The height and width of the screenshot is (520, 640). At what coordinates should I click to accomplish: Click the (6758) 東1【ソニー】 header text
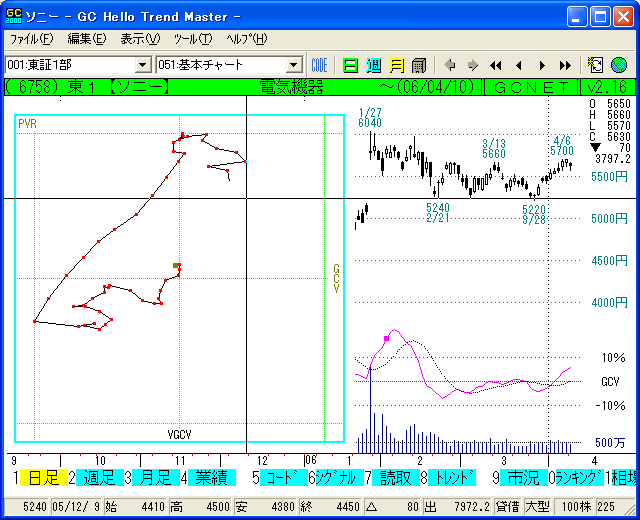(87, 87)
